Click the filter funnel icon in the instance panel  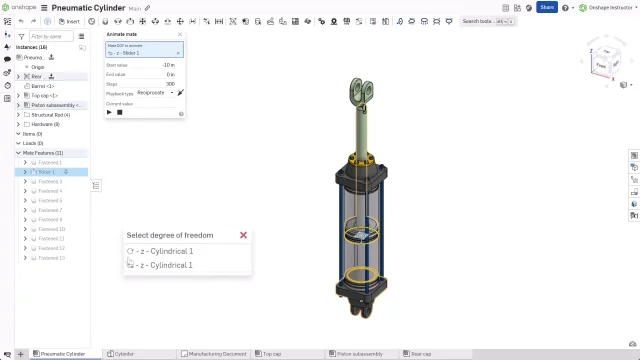(22, 36)
